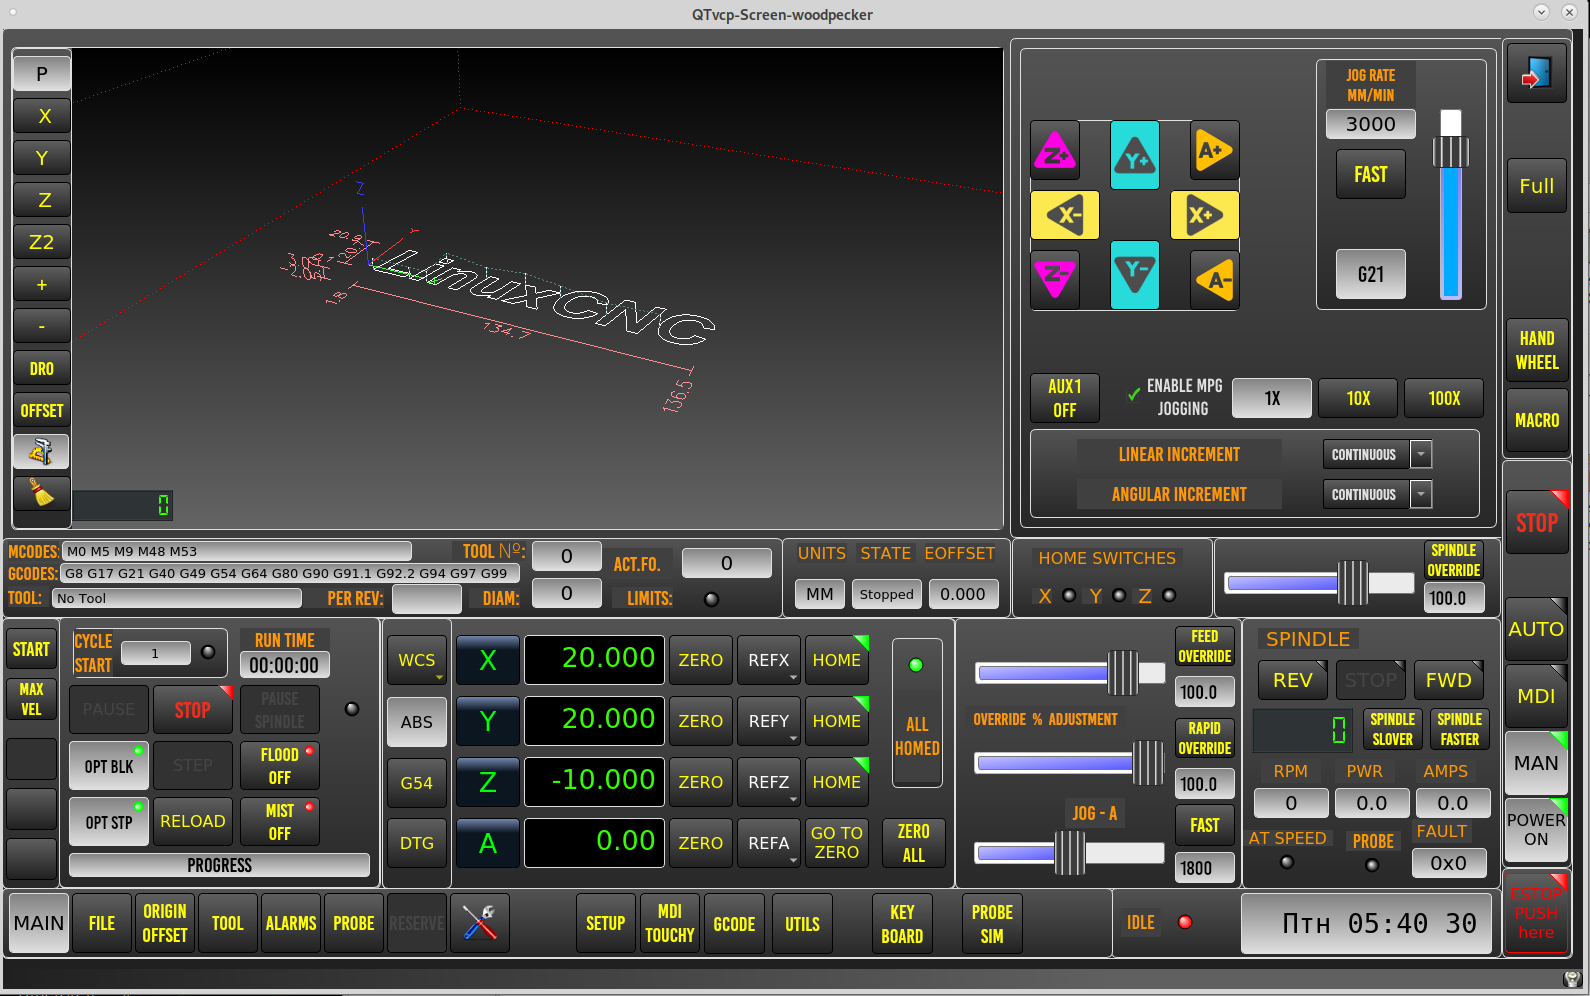Viewport: 1590px width, 996px height.
Task: Adjust the feed override slider
Action: 1070,673
